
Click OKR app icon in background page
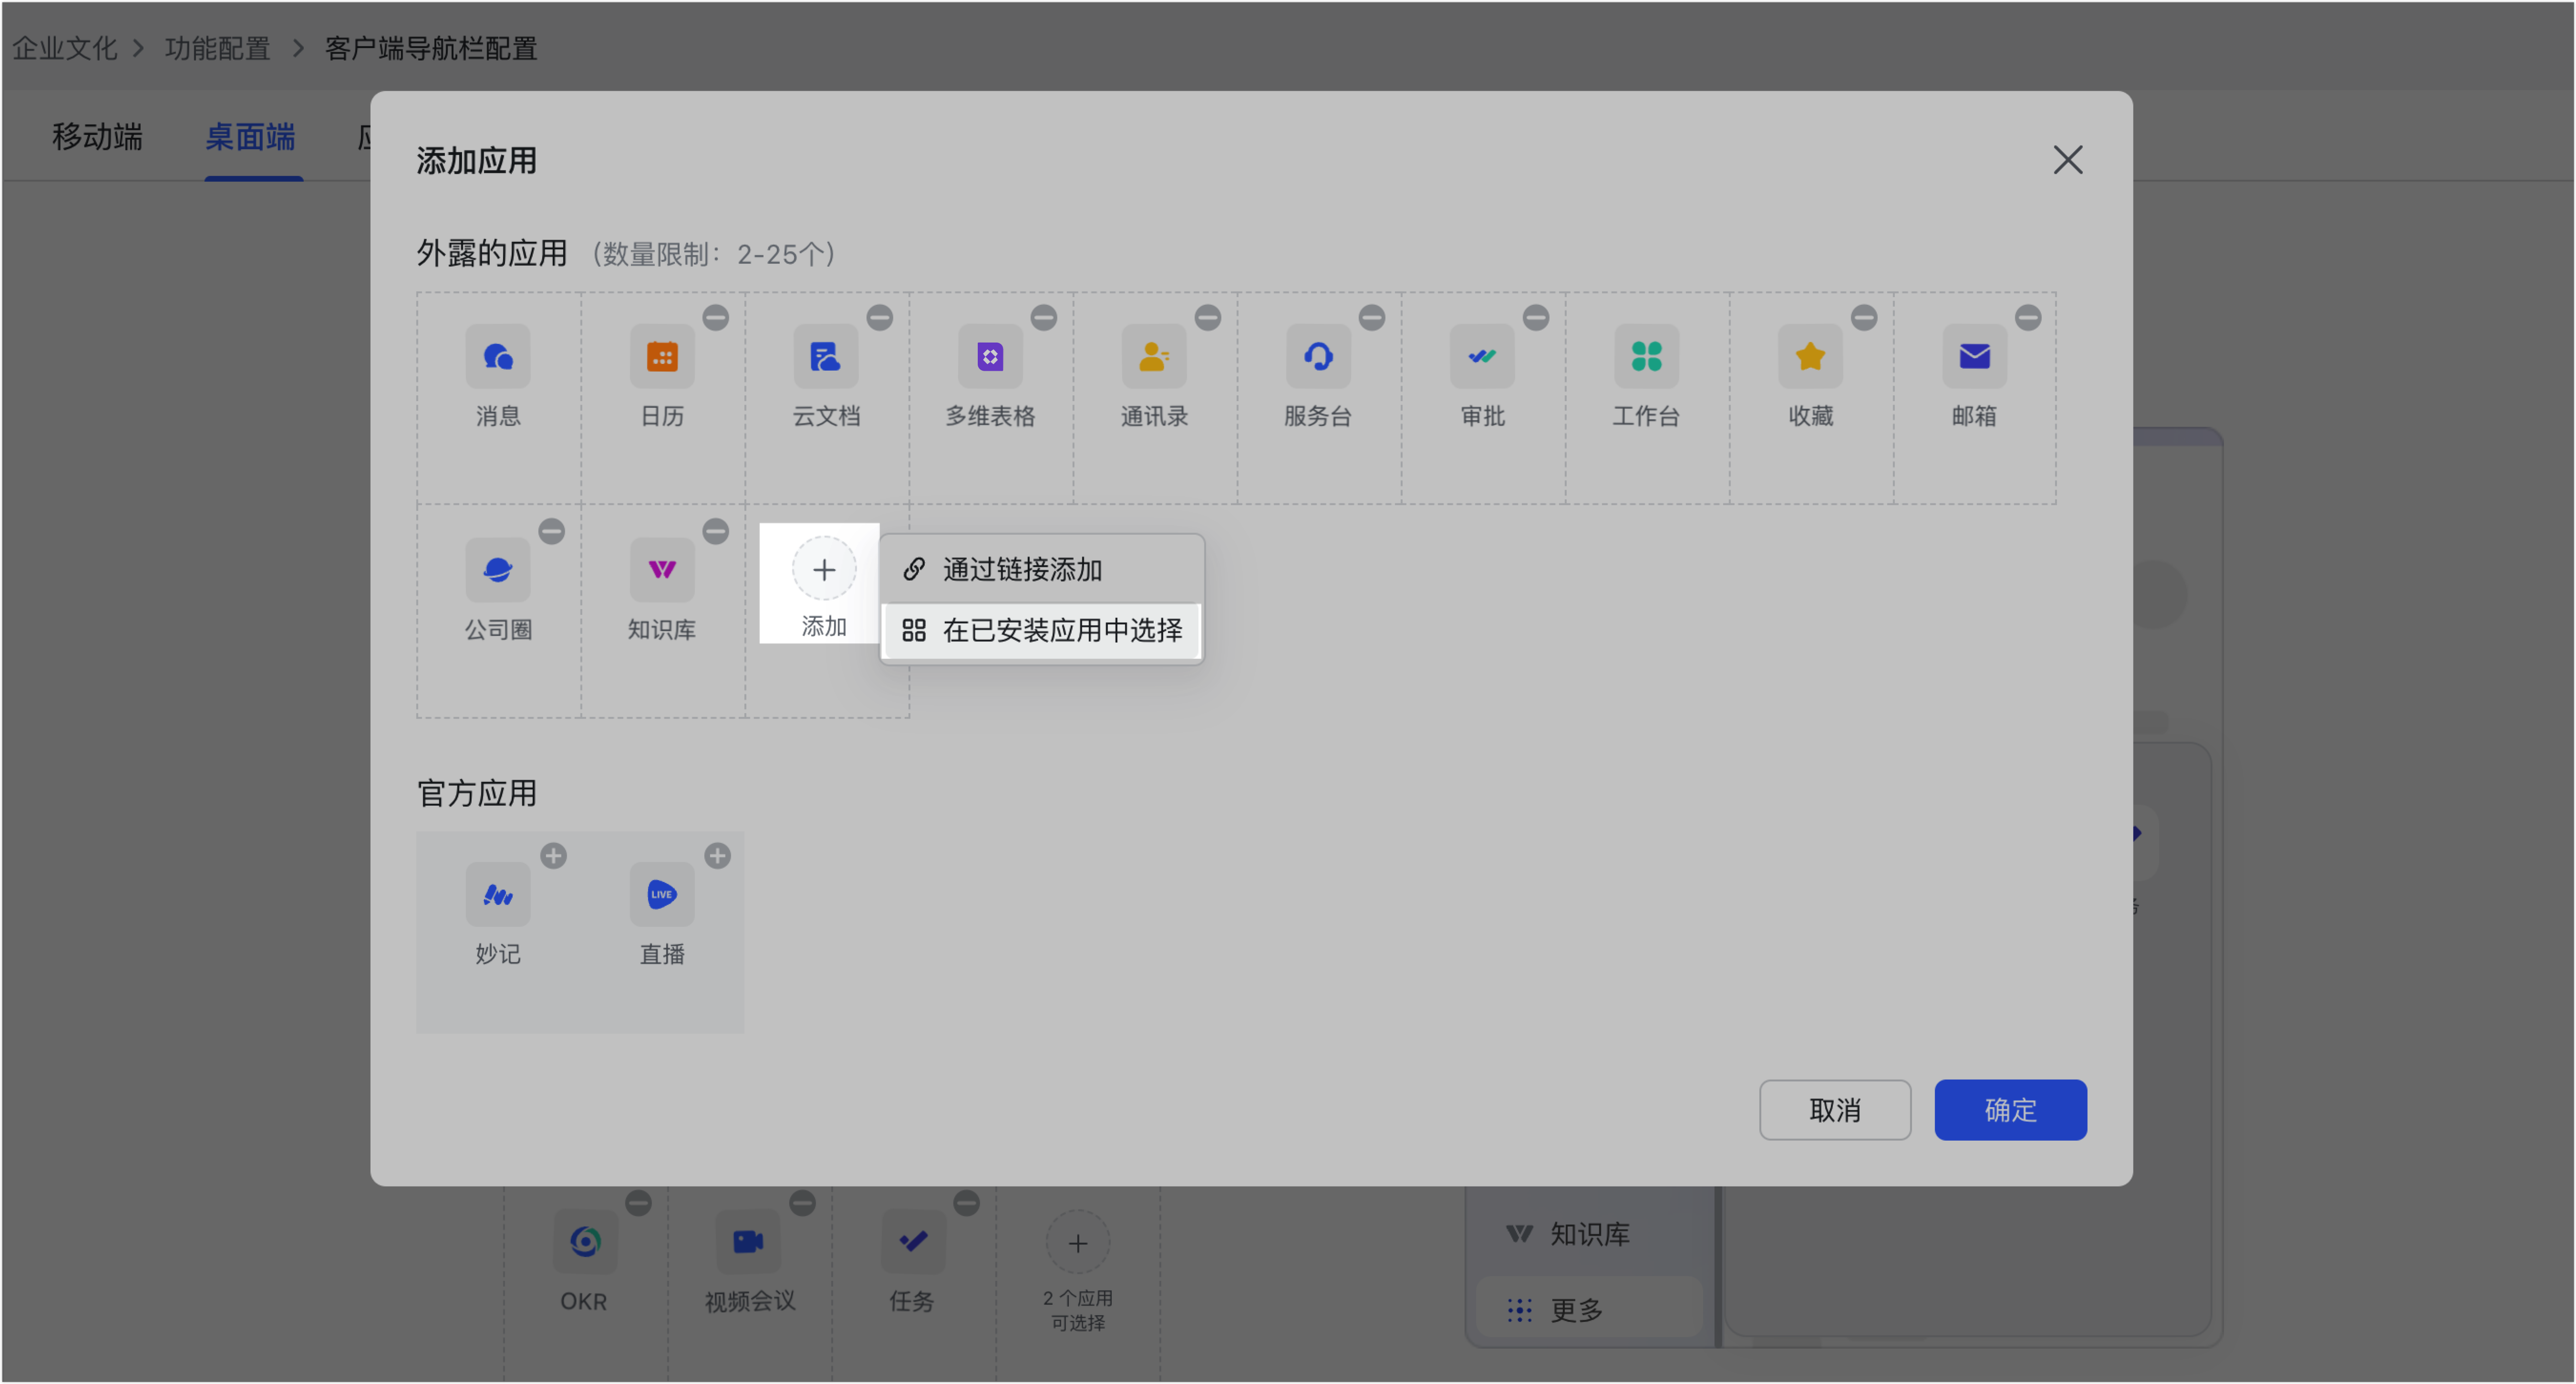pyautogui.click(x=585, y=1241)
